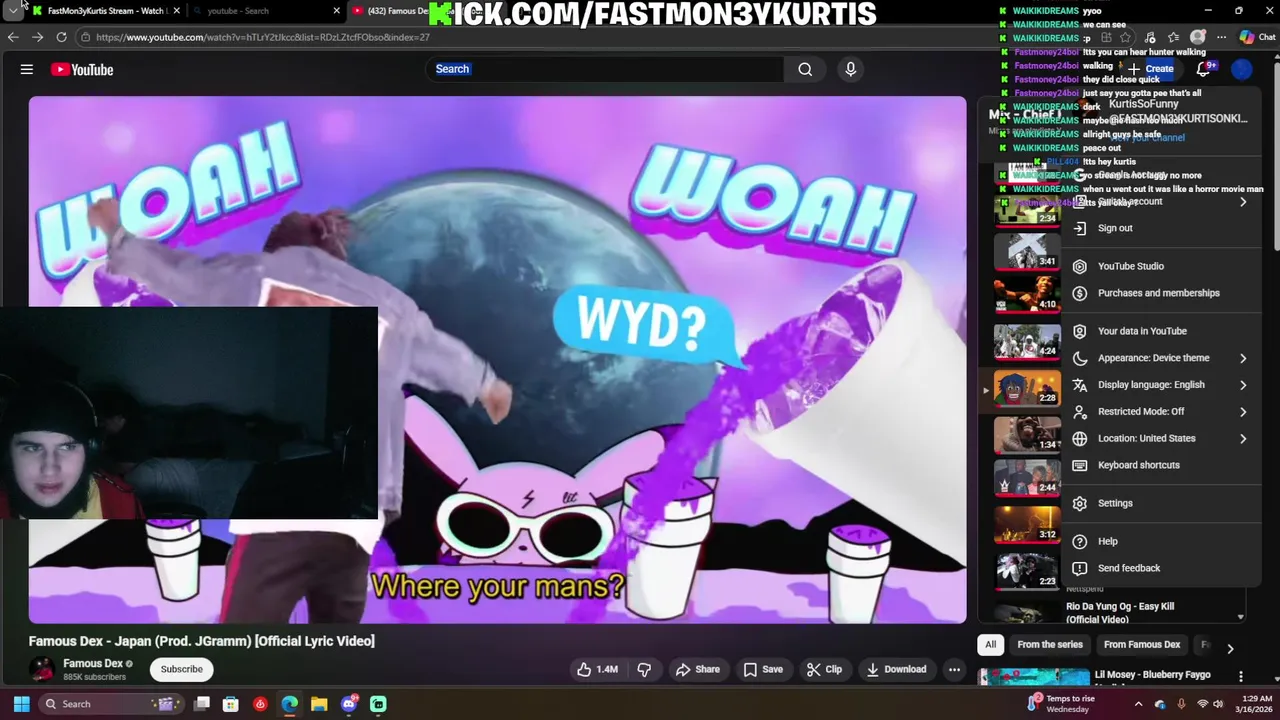Click the playlist panel down arrow
This screenshot has height=720, width=1280.
click(x=1241, y=617)
